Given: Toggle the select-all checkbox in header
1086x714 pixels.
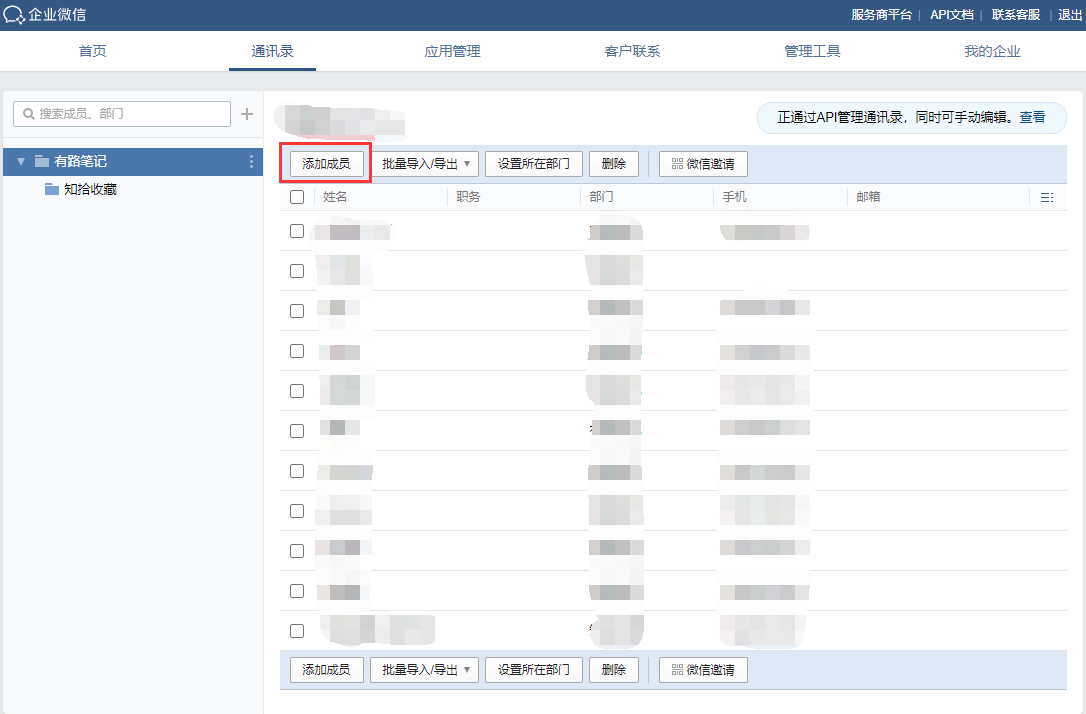Looking at the screenshot, I should point(297,197).
